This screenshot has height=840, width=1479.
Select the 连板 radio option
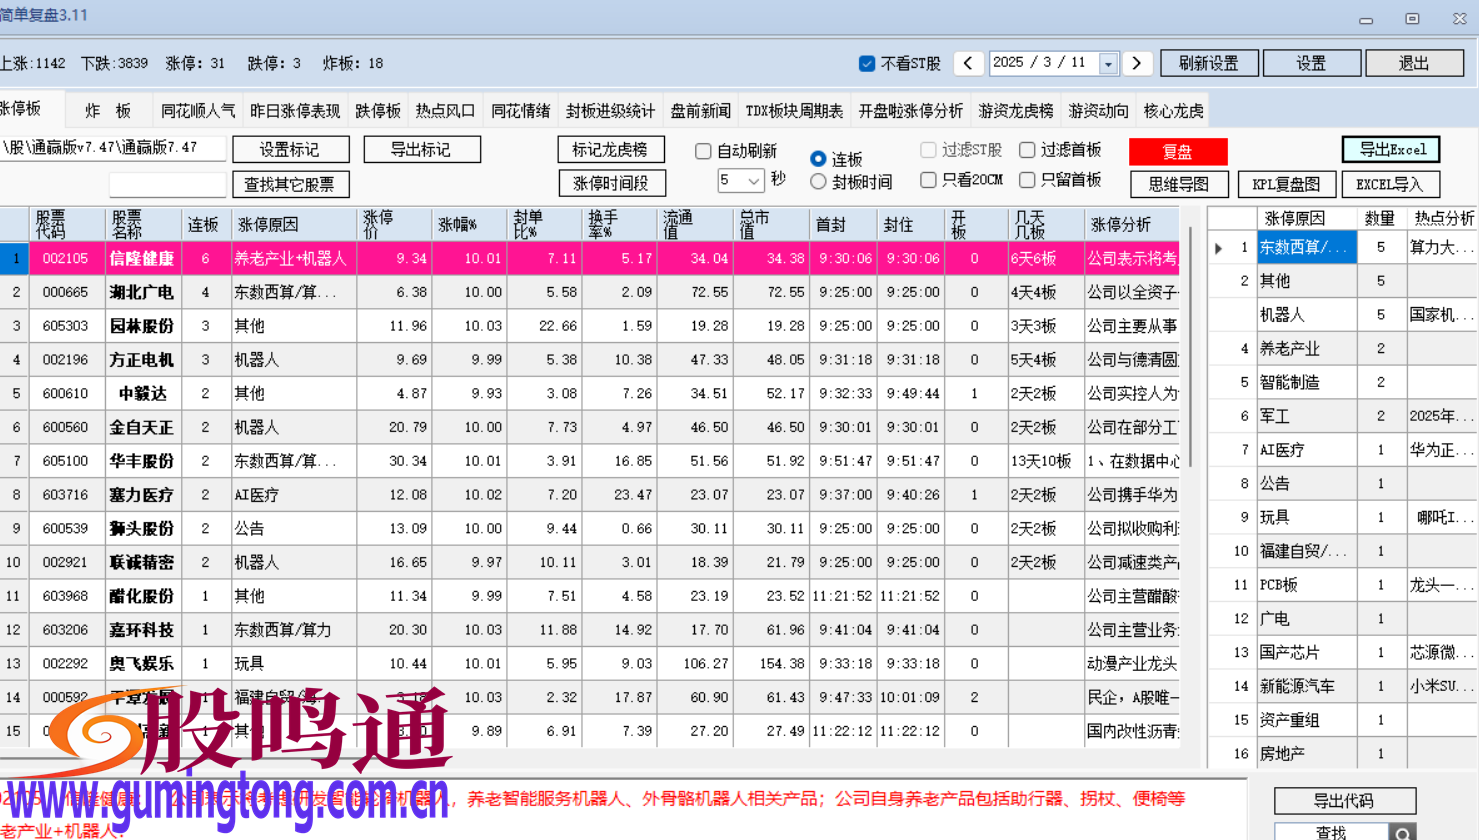click(x=818, y=159)
